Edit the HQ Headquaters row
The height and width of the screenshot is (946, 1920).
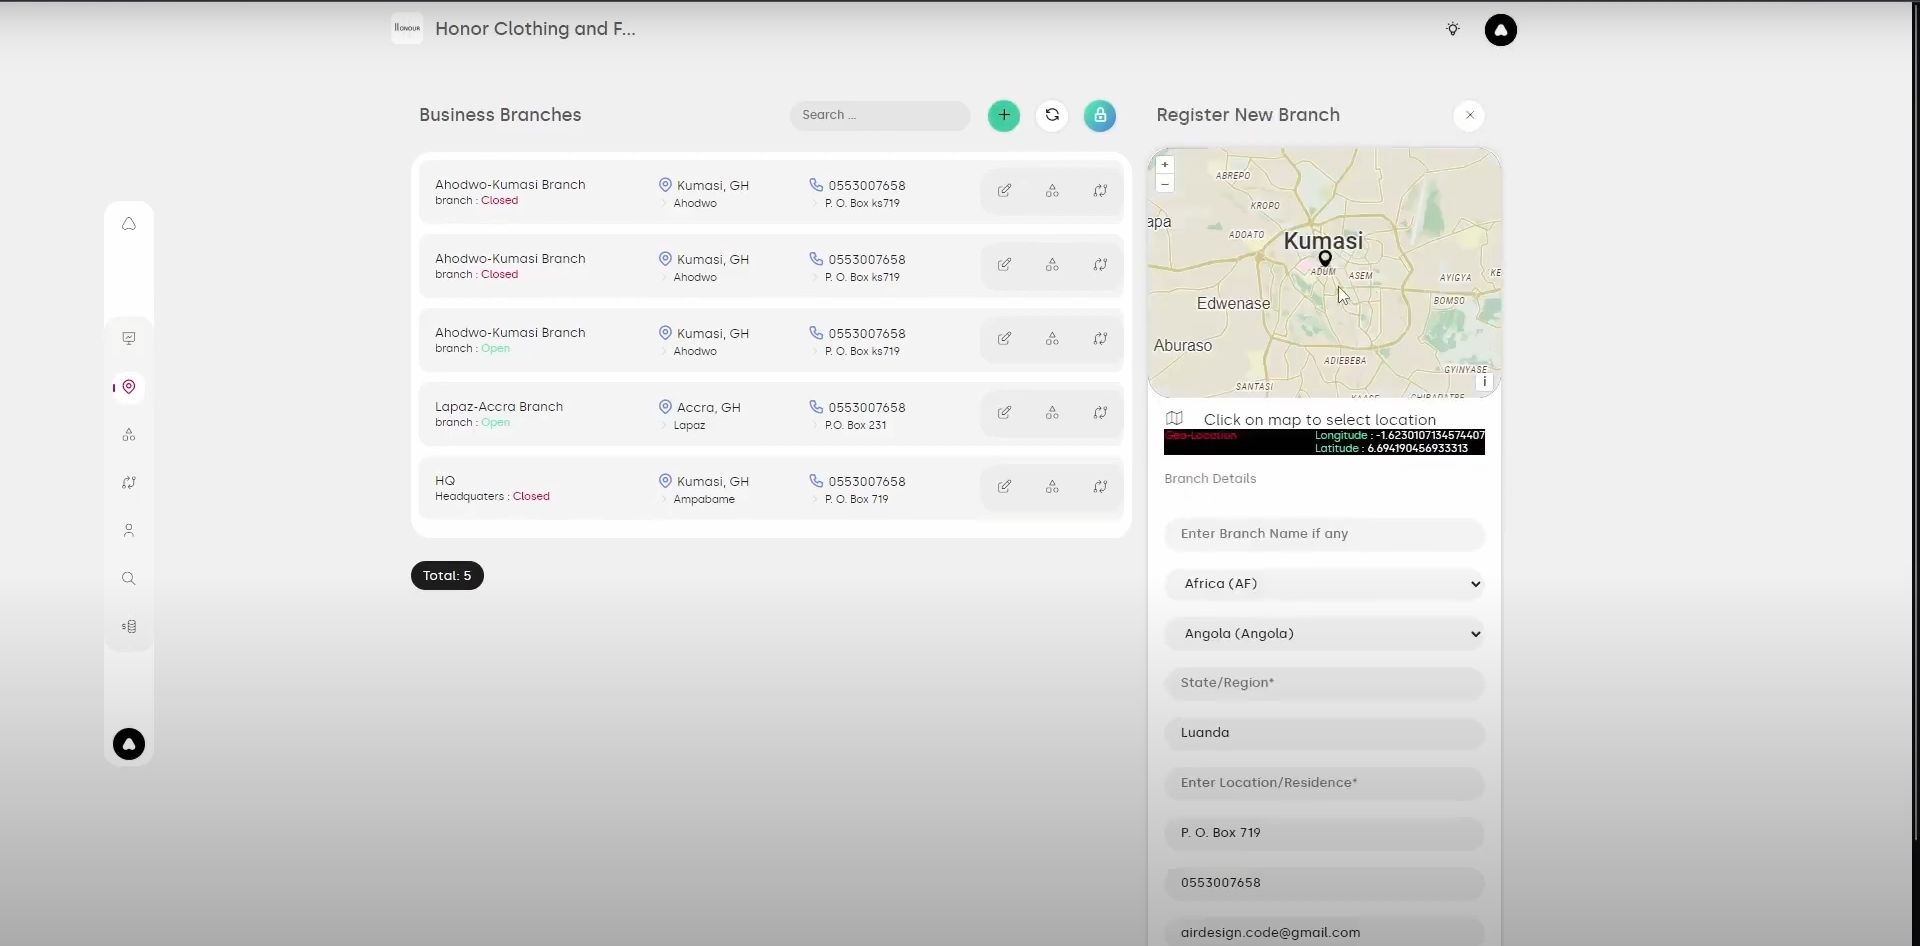pyautogui.click(x=1004, y=486)
